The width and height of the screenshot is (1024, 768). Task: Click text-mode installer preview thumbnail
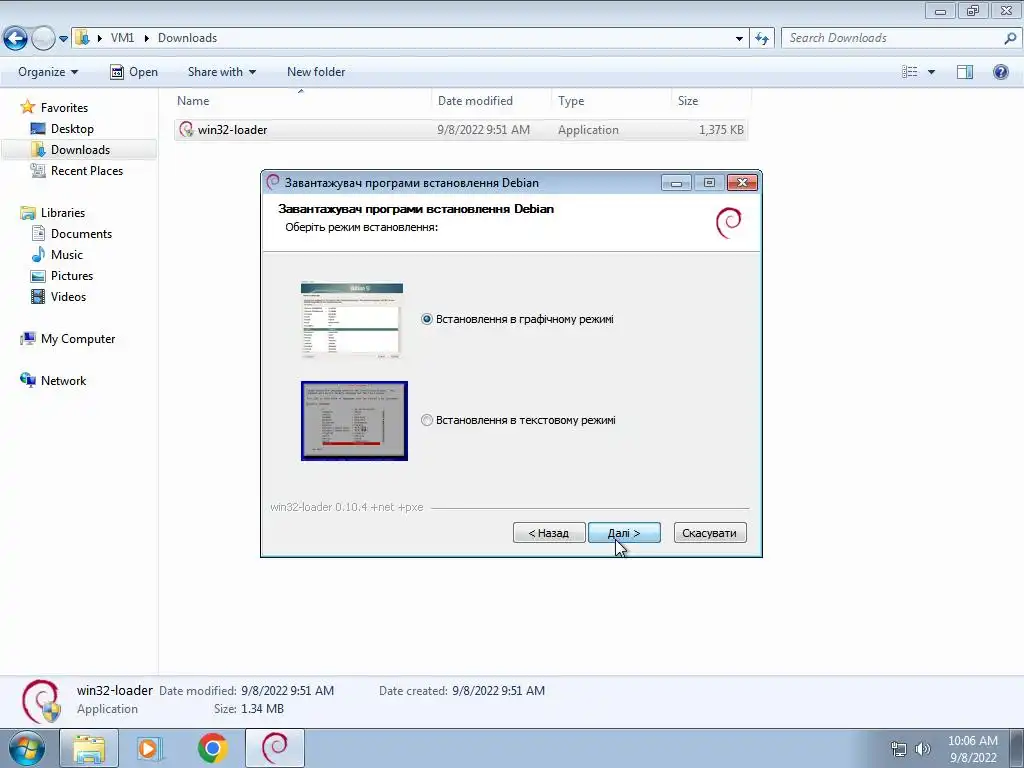(x=354, y=421)
